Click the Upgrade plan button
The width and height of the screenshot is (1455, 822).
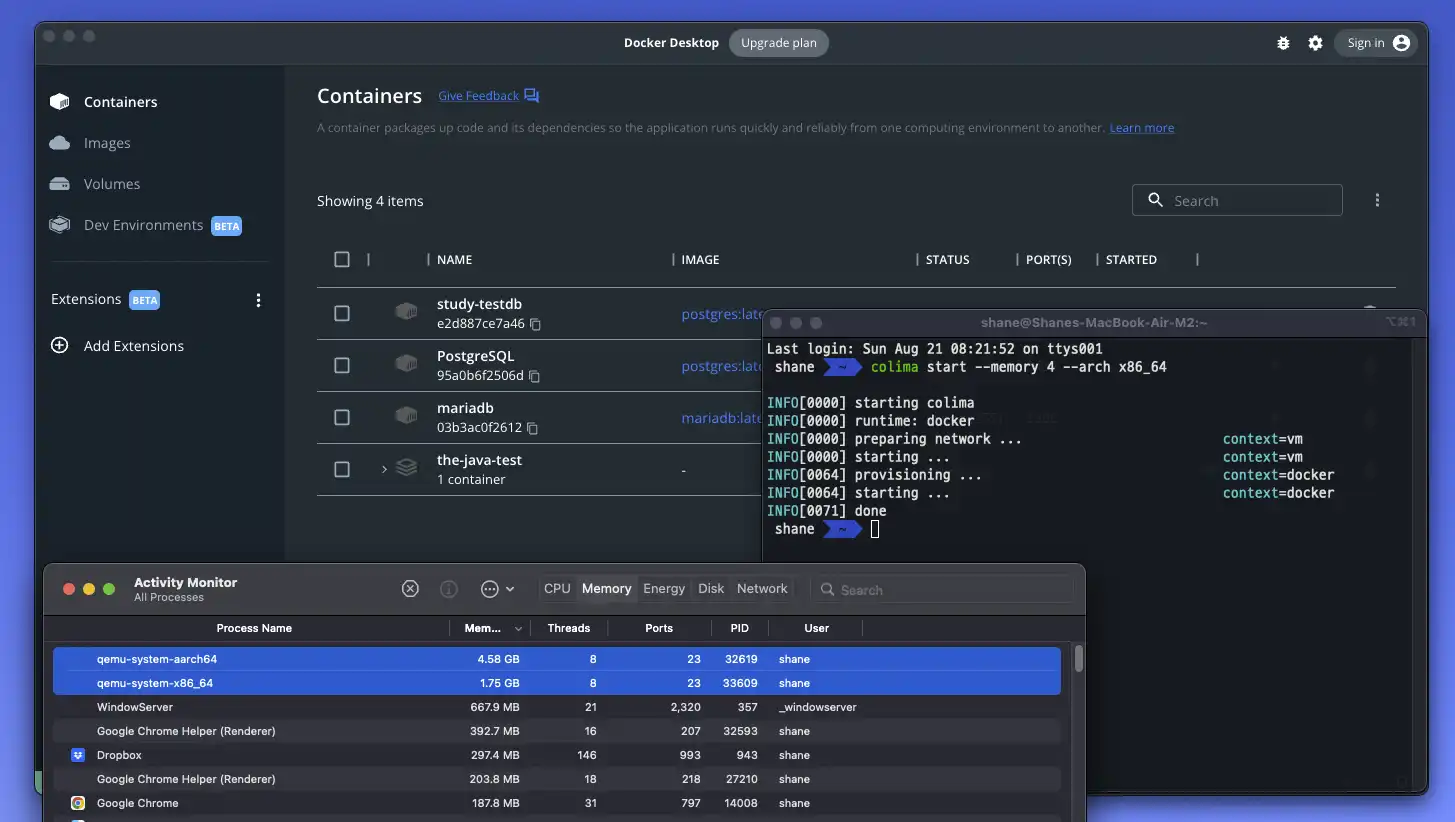[x=779, y=43]
